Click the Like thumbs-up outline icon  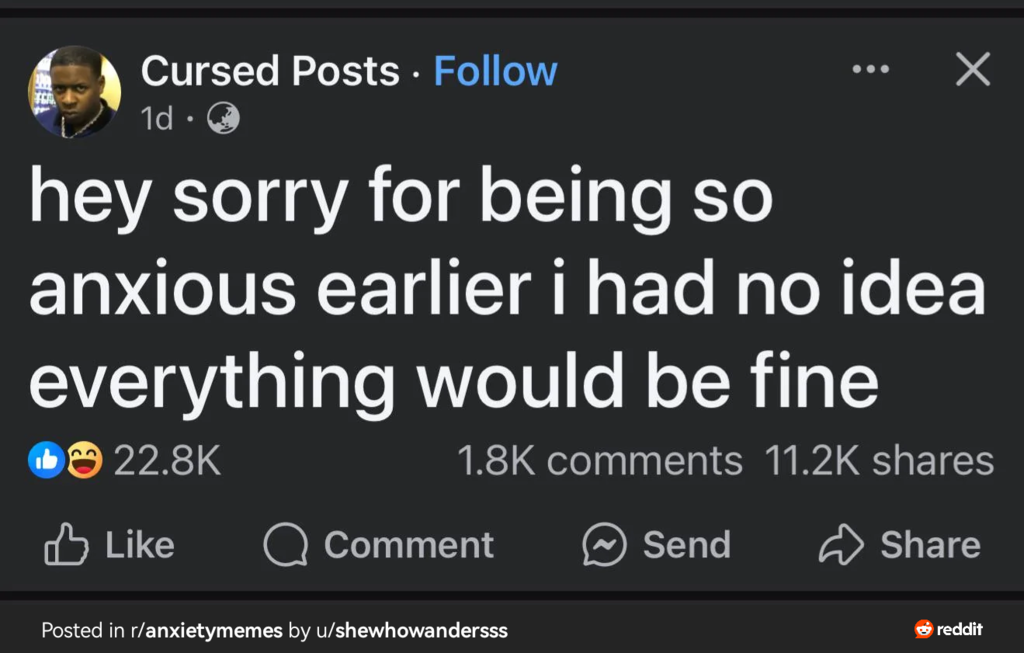66,543
